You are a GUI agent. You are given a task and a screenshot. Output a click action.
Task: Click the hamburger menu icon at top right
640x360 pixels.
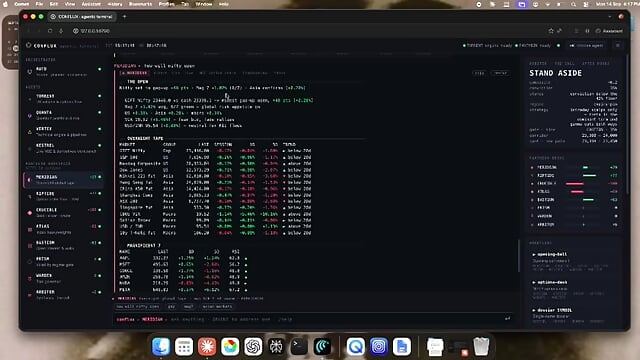click(618, 46)
